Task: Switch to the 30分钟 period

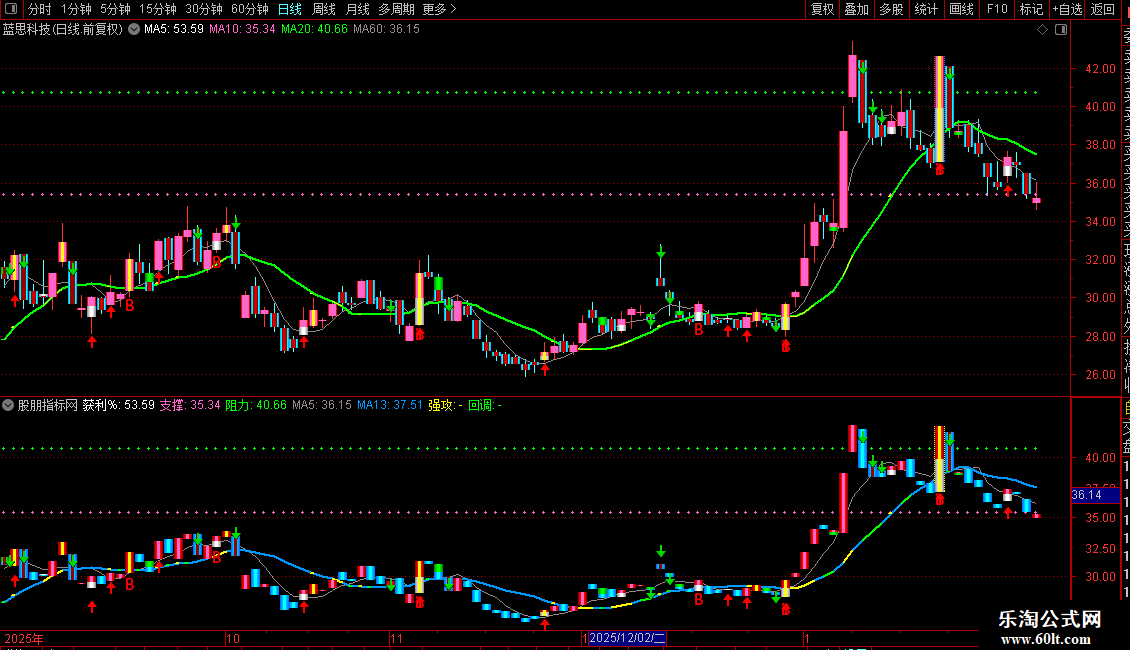Action: click(x=204, y=9)
